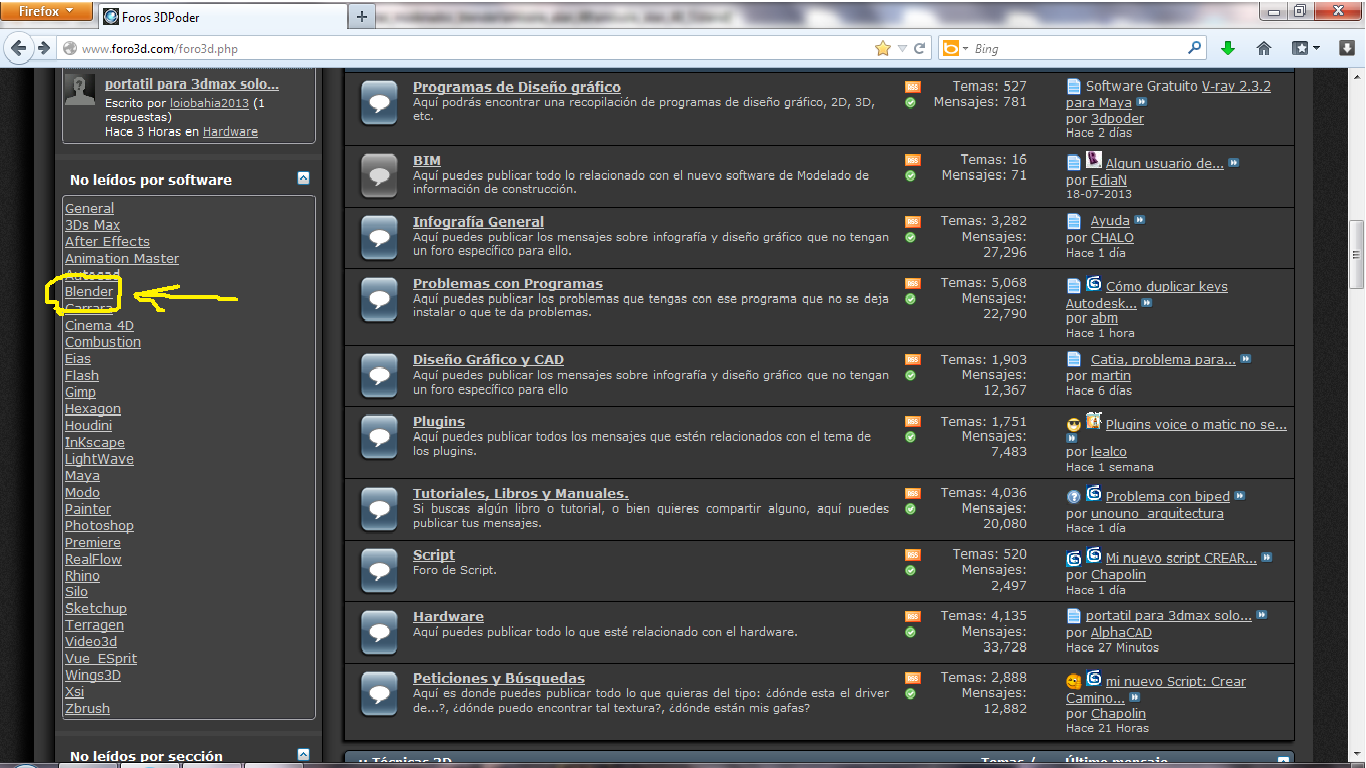The image size is (1366, 768).
Task: Open the RSS feed icon in the BIM row
Action: (x=912, y=160)
